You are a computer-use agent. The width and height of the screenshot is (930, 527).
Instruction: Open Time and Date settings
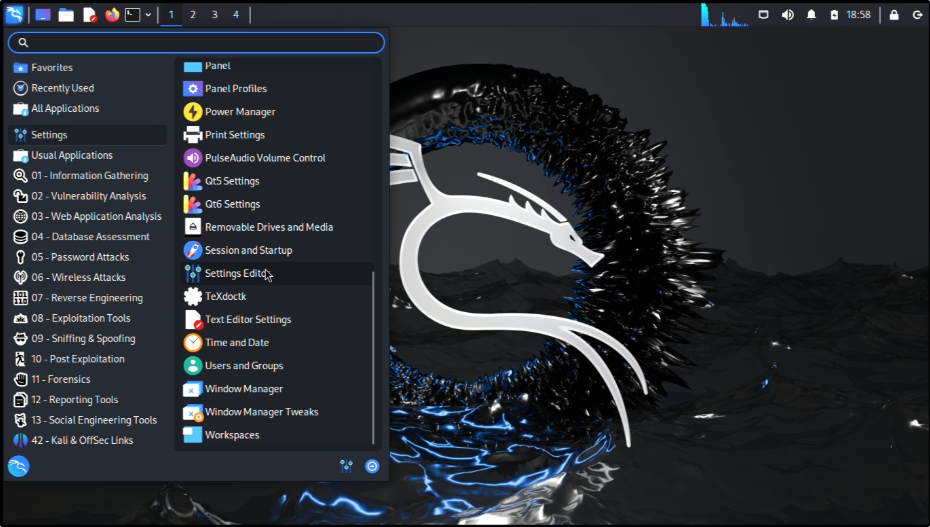pos(277,343)
